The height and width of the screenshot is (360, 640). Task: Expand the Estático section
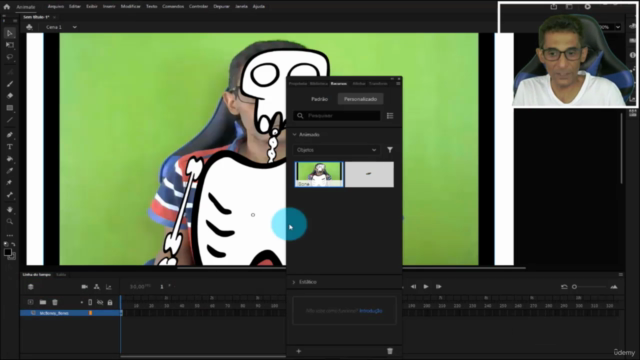coord(294,282)
